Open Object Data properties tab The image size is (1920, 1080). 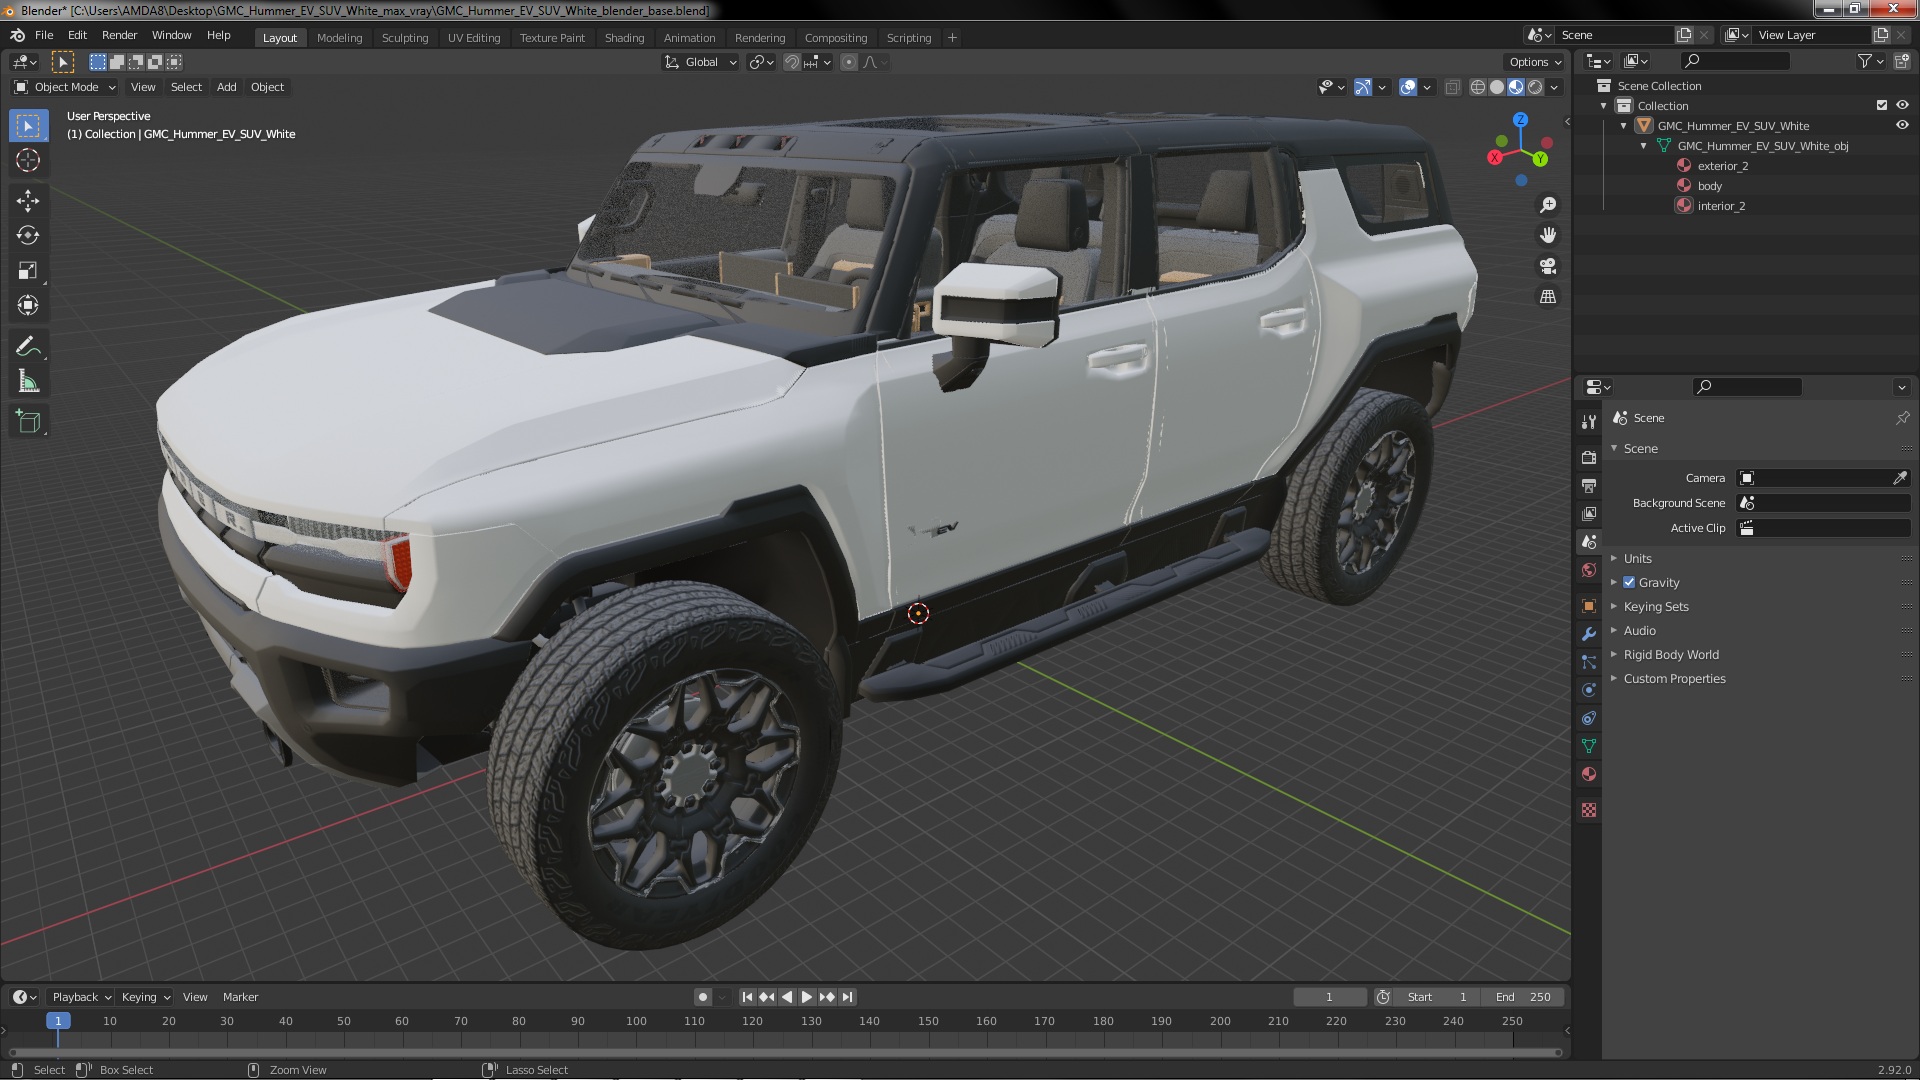coord(1589,746)
